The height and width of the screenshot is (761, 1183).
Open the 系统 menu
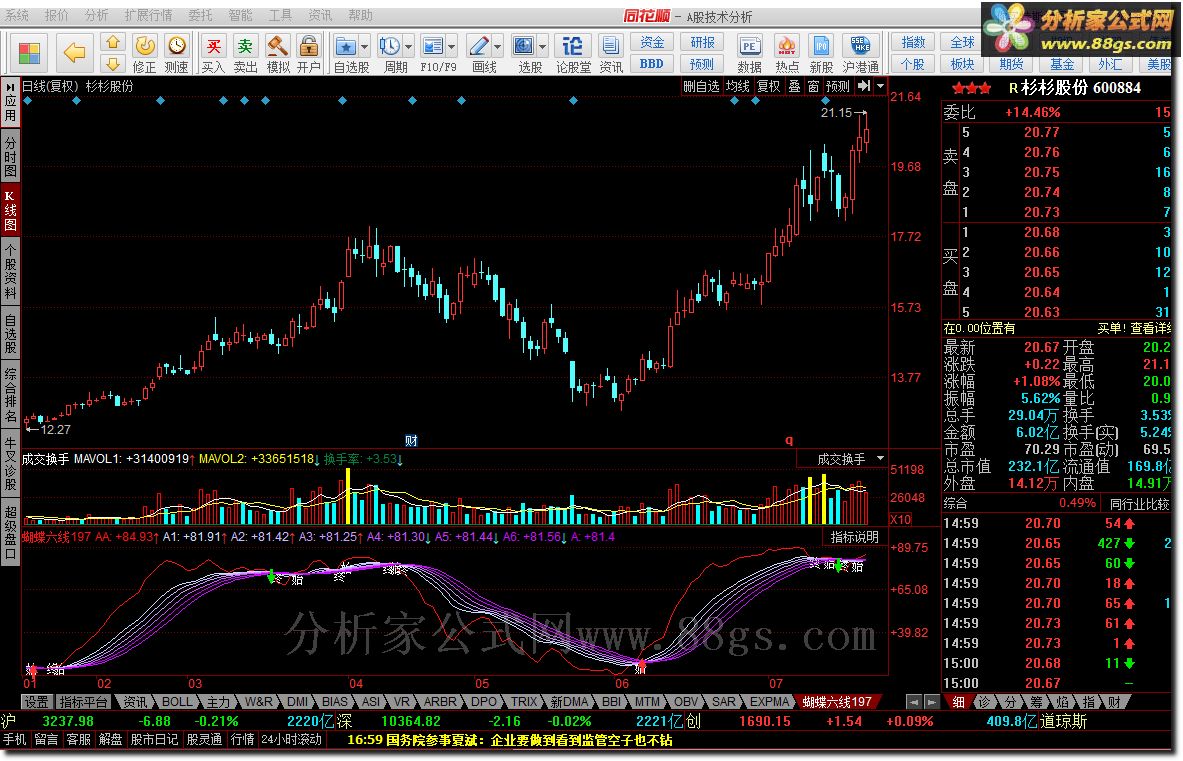pos(17,15)
